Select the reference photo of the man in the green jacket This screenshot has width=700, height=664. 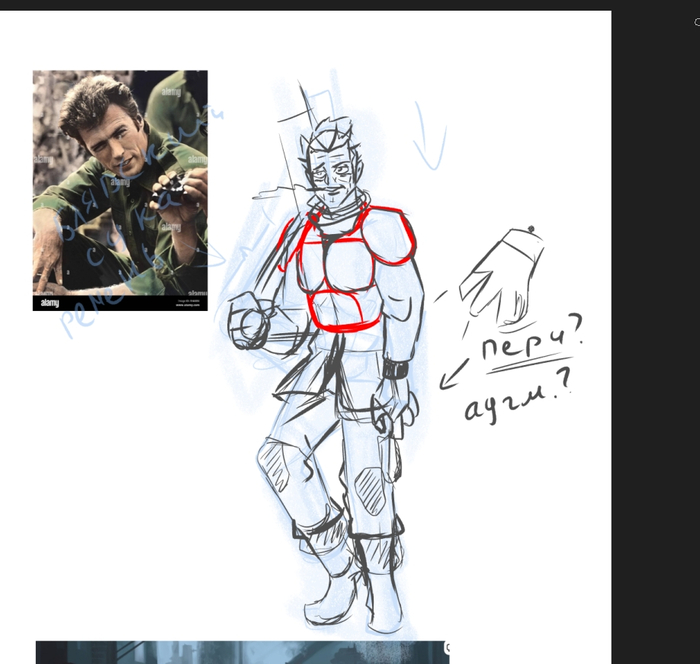pos(120,190)
